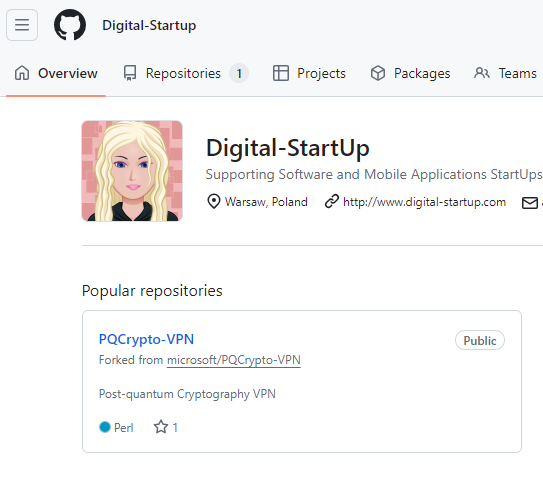Screen dimensions: 543x484
Task: Click the Overview home icon
Action: point(22,73)
